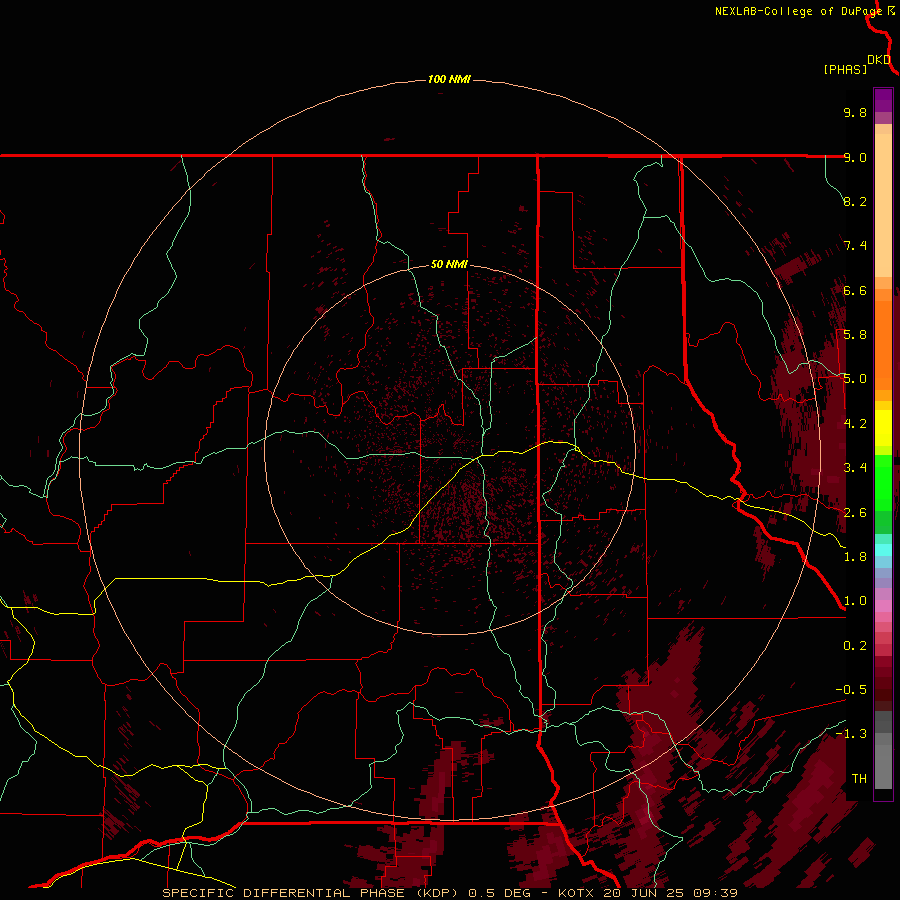Screen dimensions: 900x900
Task: Click the NEXLAB-College of DuPage credit text
Action: pos(800,11)
